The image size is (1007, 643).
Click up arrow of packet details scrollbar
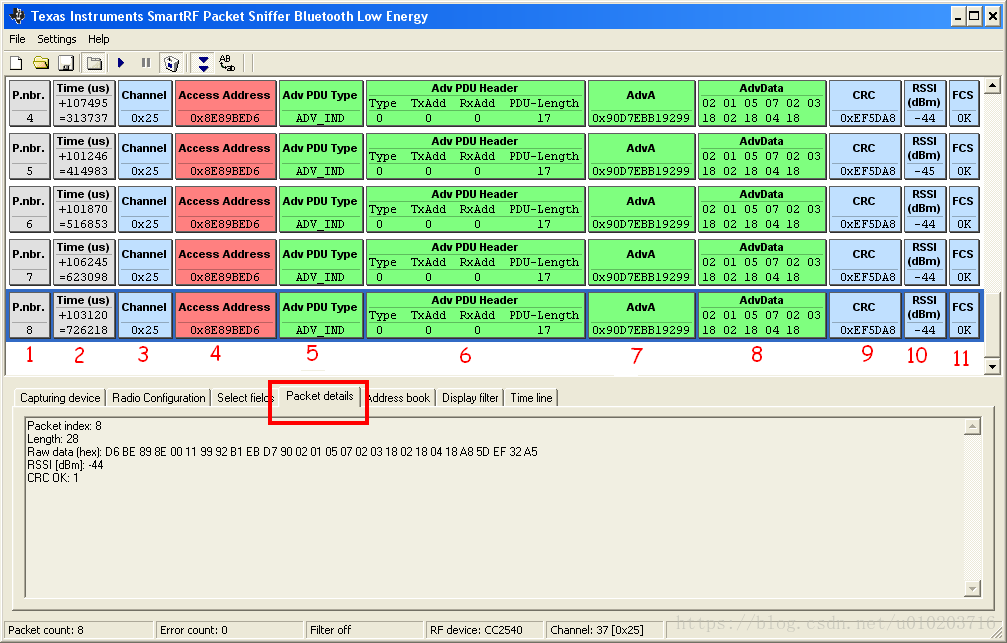coord(972,426)
